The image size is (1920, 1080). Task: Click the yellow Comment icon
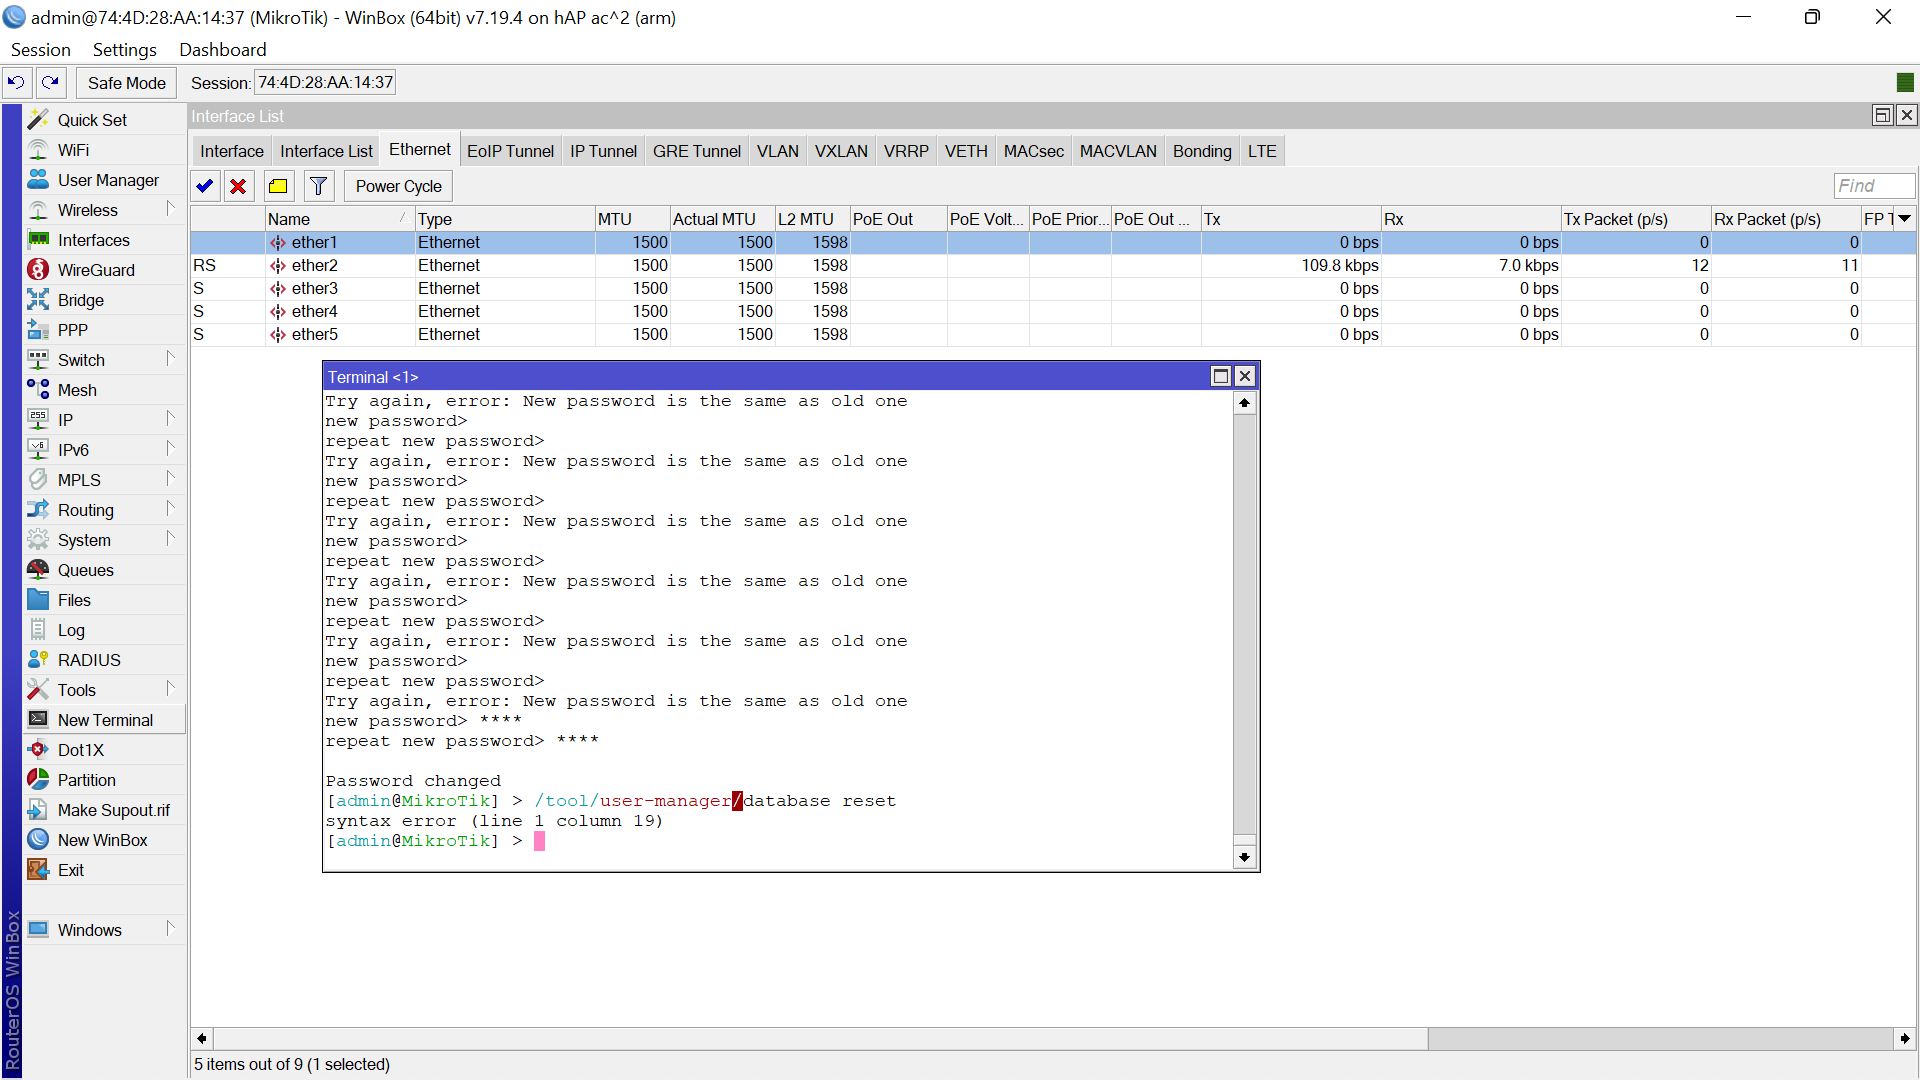(x=278, y=186)
